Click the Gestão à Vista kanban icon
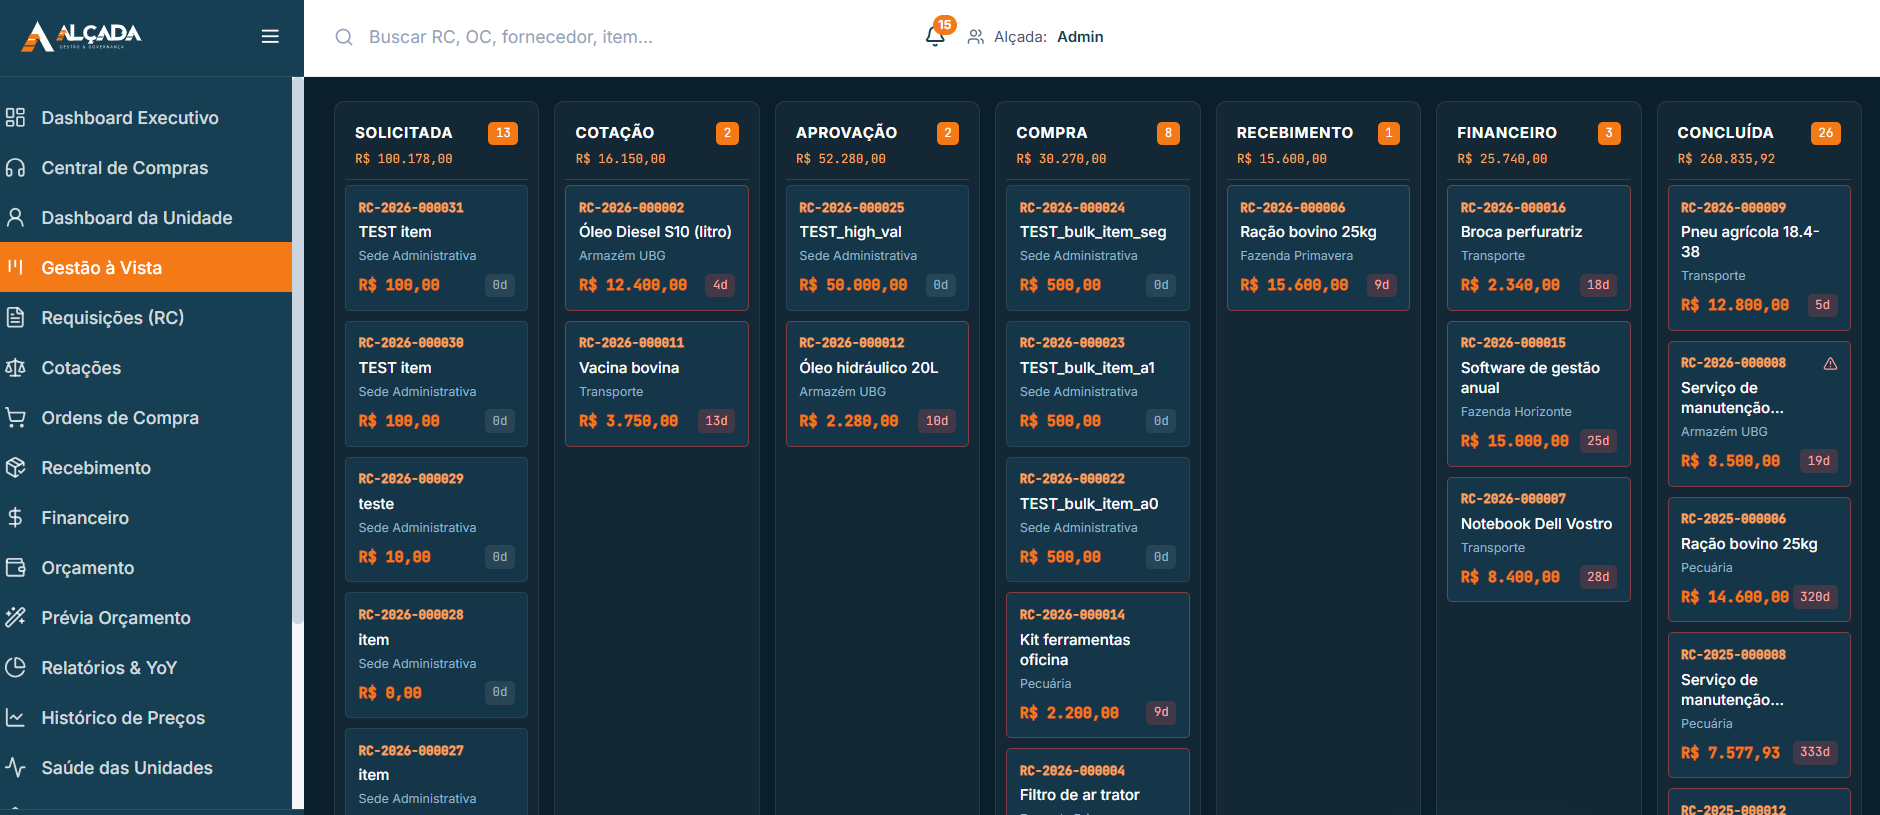1880x815 pixels. point(15,267)
